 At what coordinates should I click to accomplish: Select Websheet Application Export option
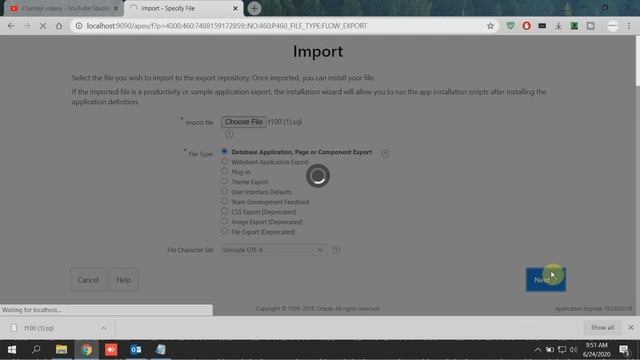click(224, 162)
